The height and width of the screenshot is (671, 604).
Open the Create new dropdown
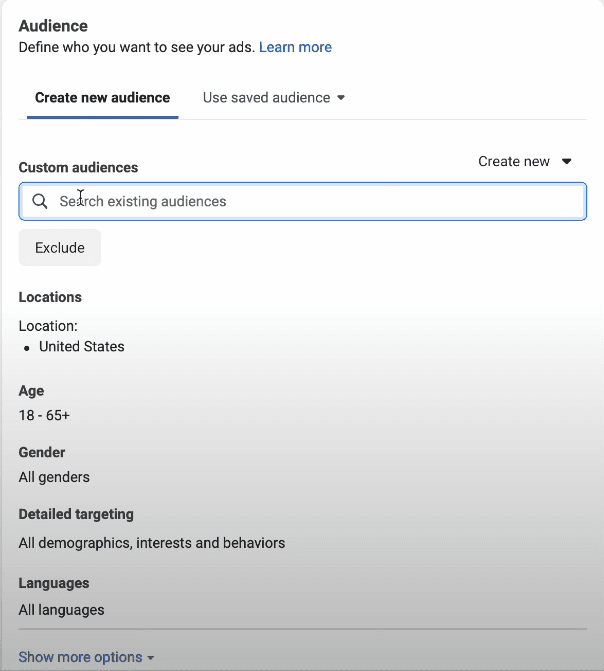[523, 161]
